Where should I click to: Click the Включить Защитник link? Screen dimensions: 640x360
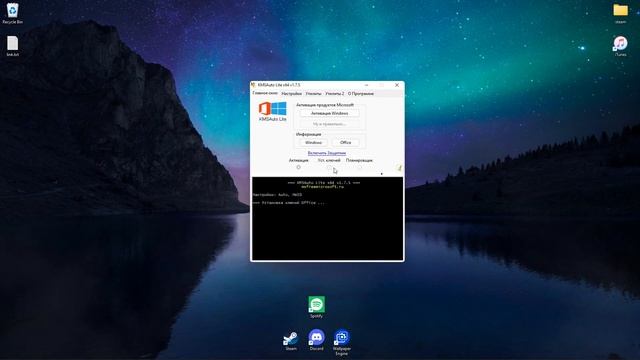(327, 153)
